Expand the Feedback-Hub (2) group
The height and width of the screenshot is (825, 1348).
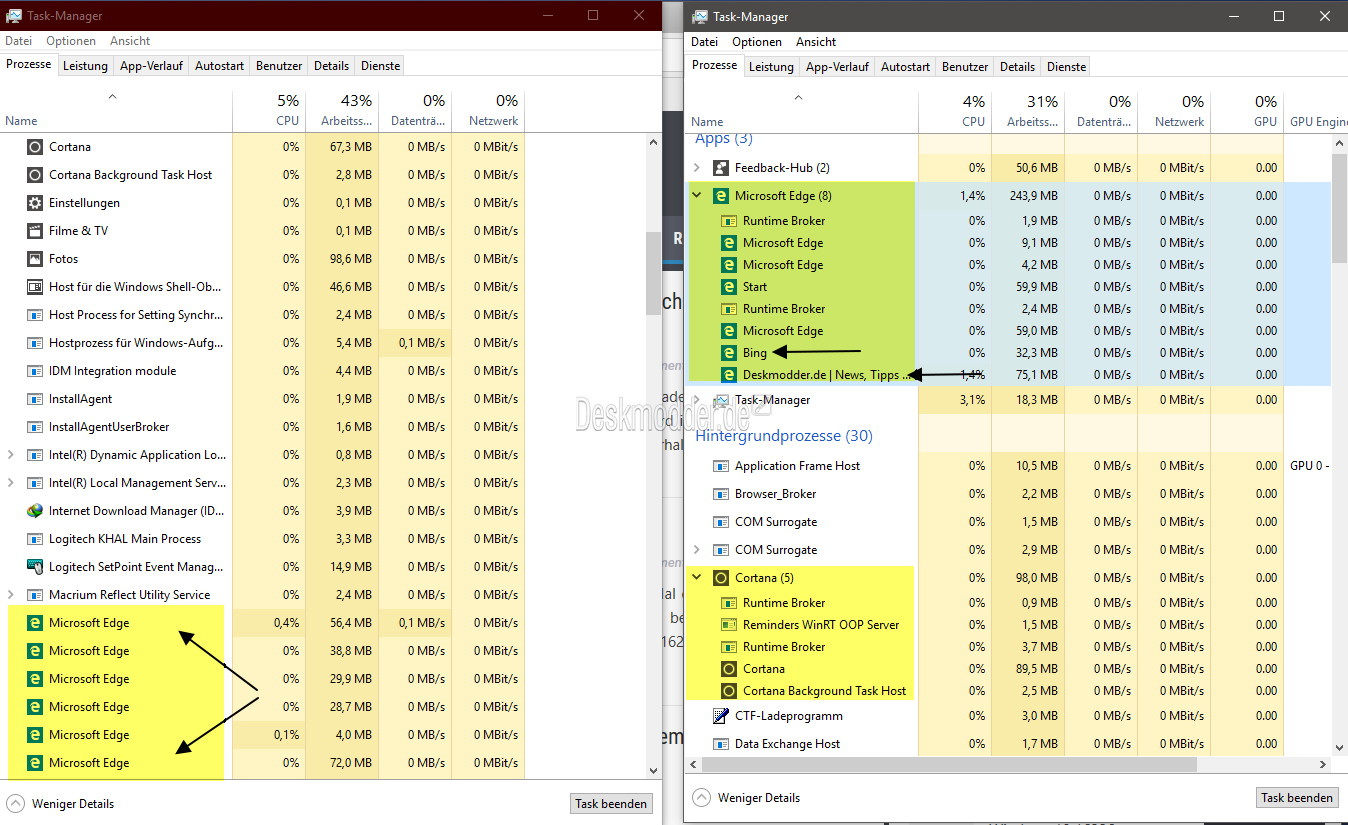(697, 168)
